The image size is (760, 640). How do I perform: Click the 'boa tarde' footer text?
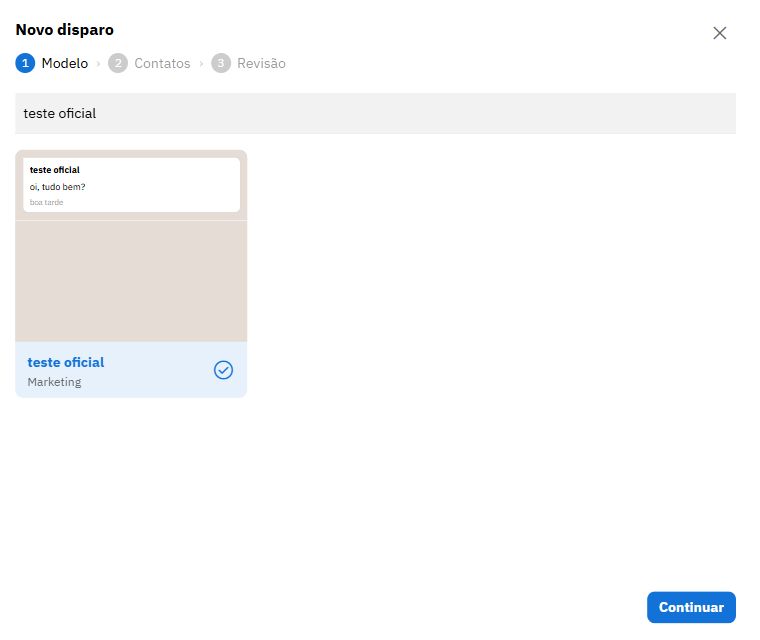[47, 202]
